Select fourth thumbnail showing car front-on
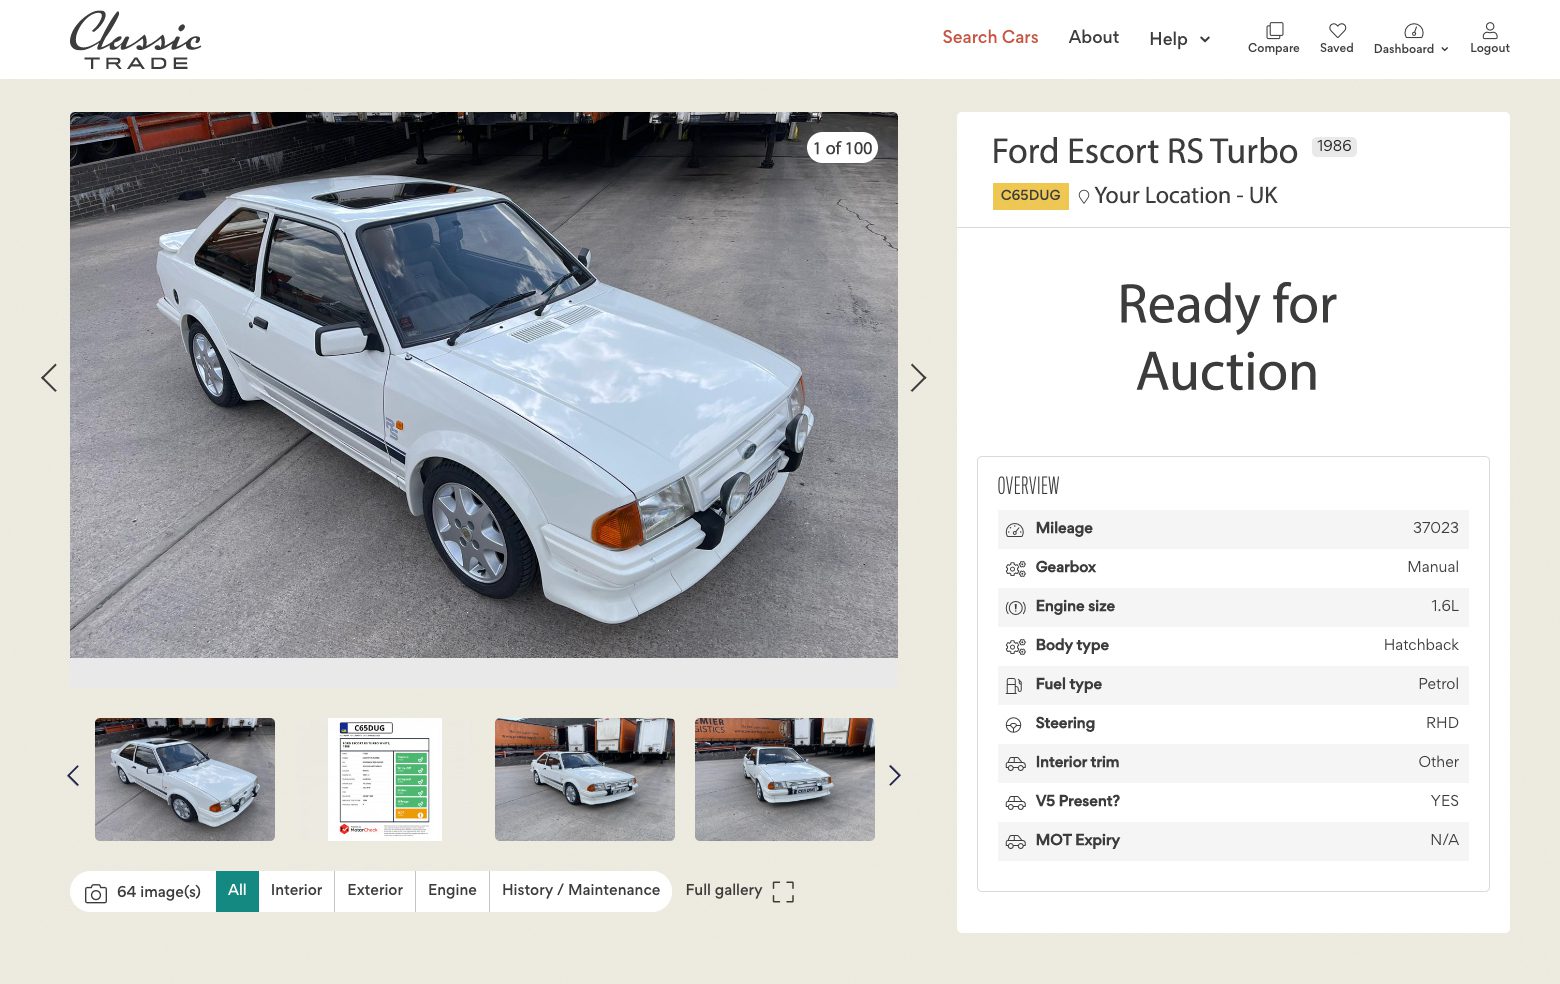The width and height of the screenshot is (1560, 984). tap(785, 779)
